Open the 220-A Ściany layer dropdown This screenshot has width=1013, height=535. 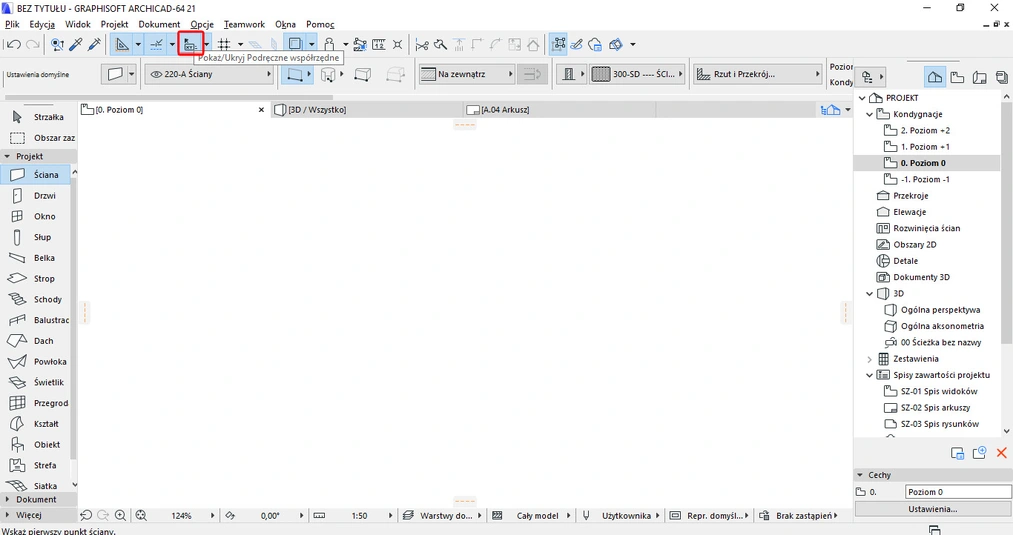tap(210, 74)
